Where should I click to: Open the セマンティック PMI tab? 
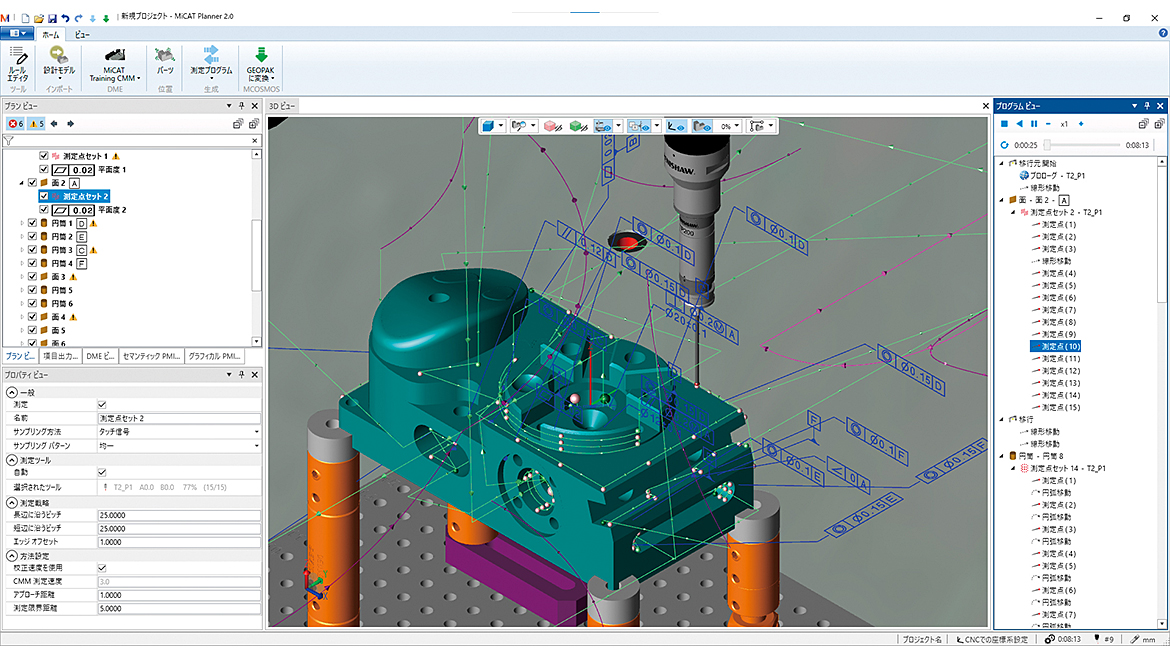click(x=151, y=357)
